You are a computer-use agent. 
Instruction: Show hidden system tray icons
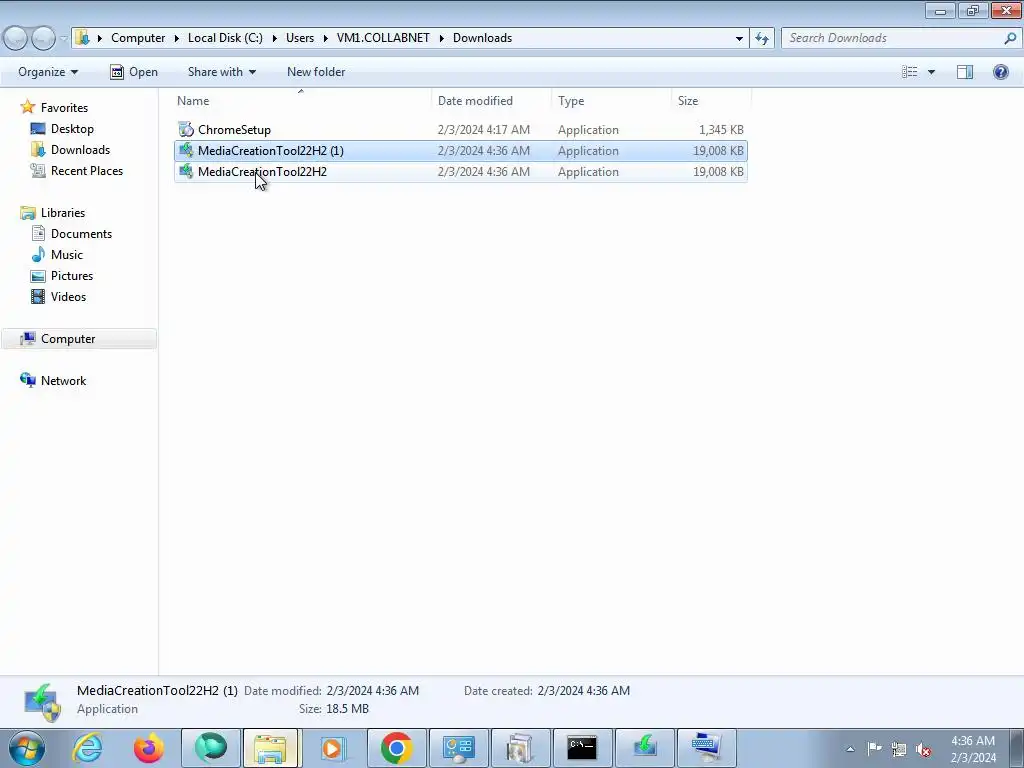[x=850, y=749]
